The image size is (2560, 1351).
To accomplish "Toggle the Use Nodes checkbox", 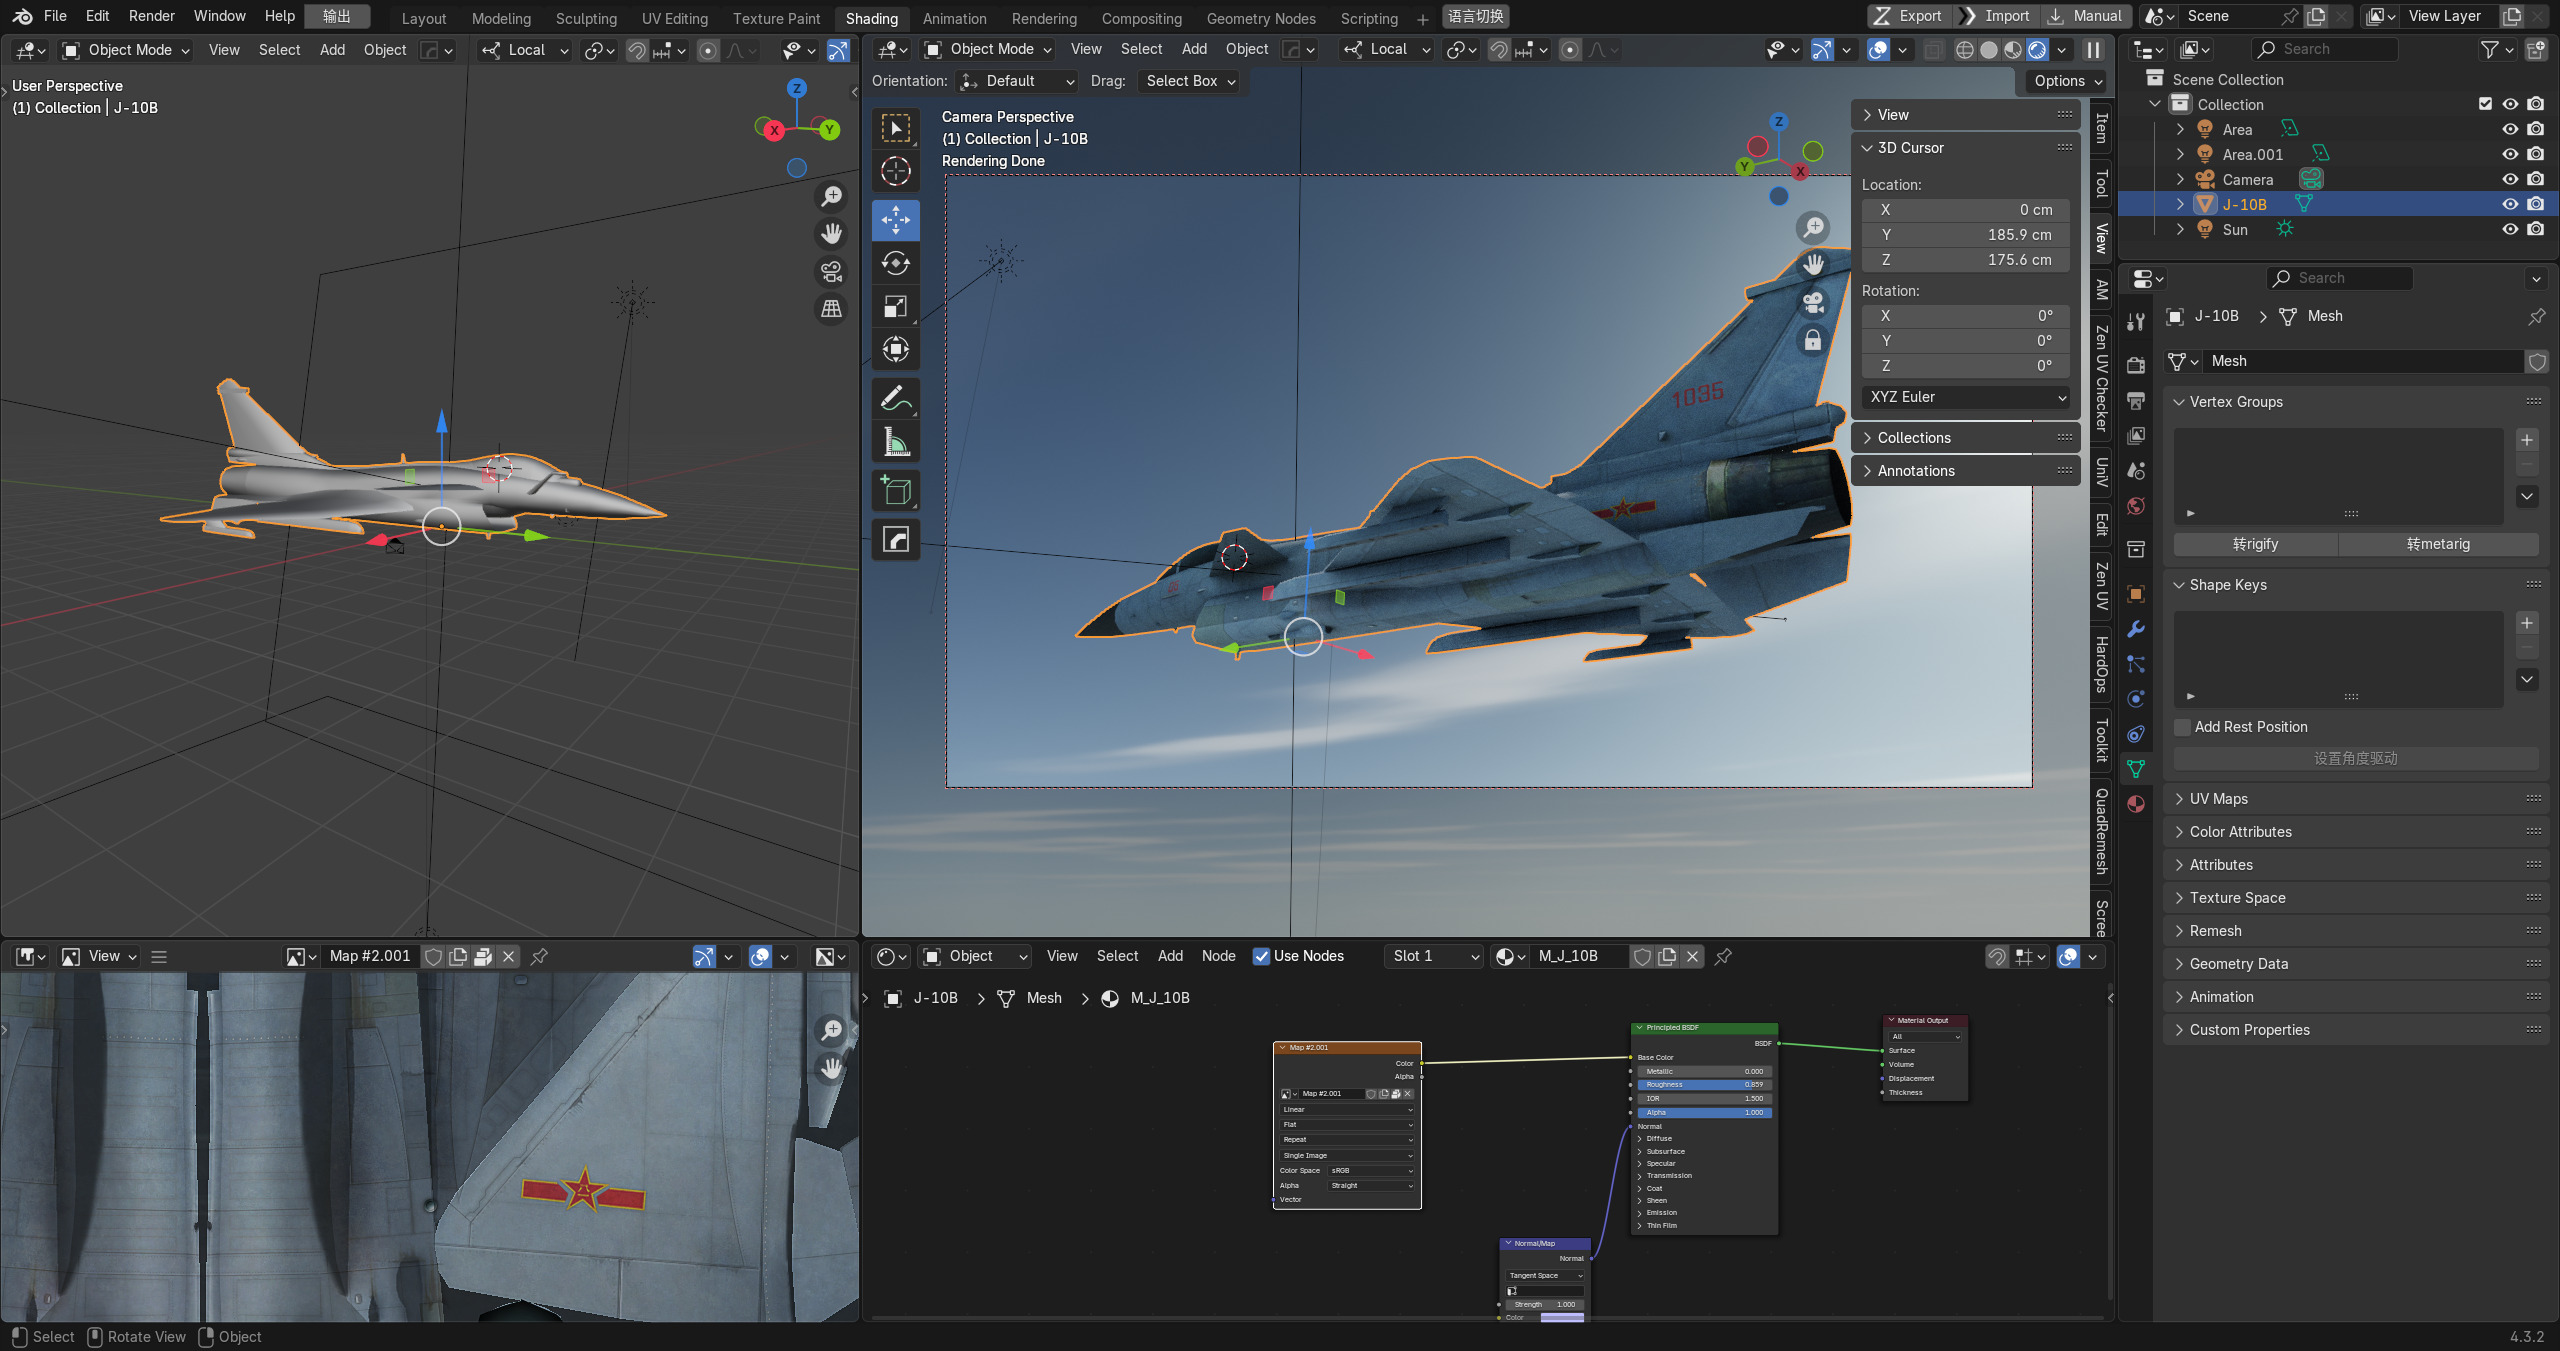I will (1262, 956).
